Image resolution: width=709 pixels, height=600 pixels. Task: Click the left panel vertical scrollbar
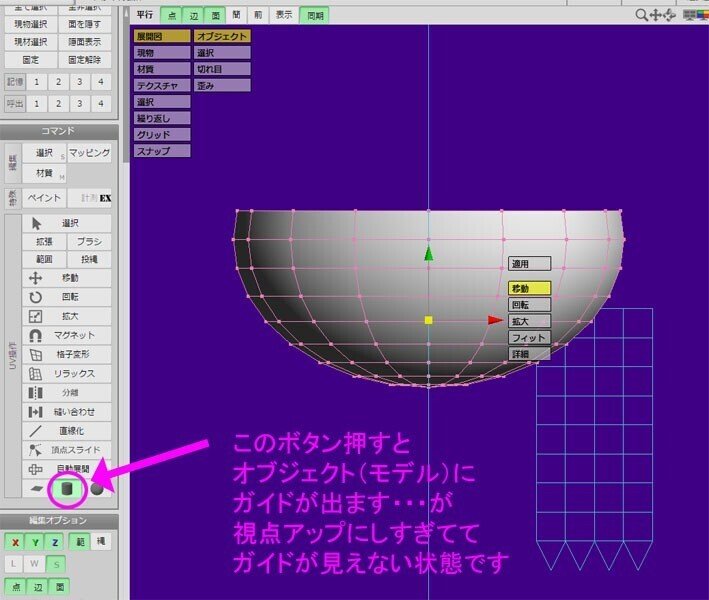click(x=125, y=86)
